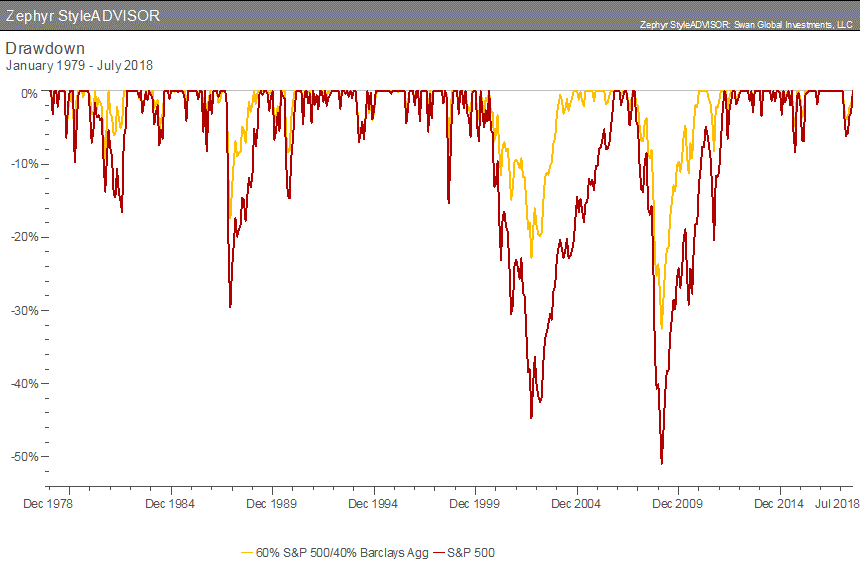The width and height of the screenshot is (860, 572).
Task: Click the 'Dec 1978' x-axis label
Action: 48,503
